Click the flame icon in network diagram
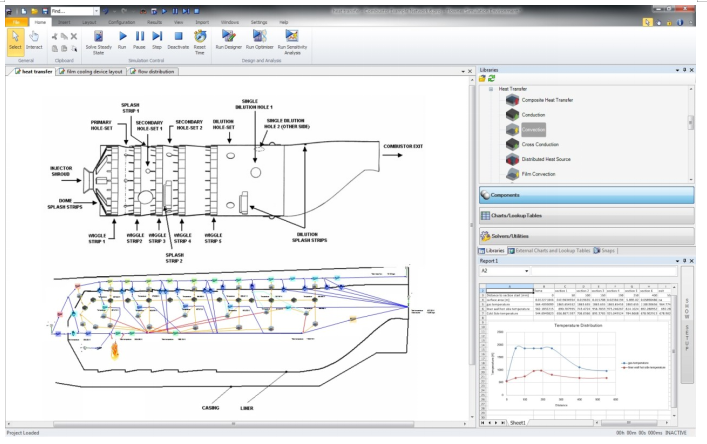Screen dimensions: 707x444 click(x=115, y=350)
